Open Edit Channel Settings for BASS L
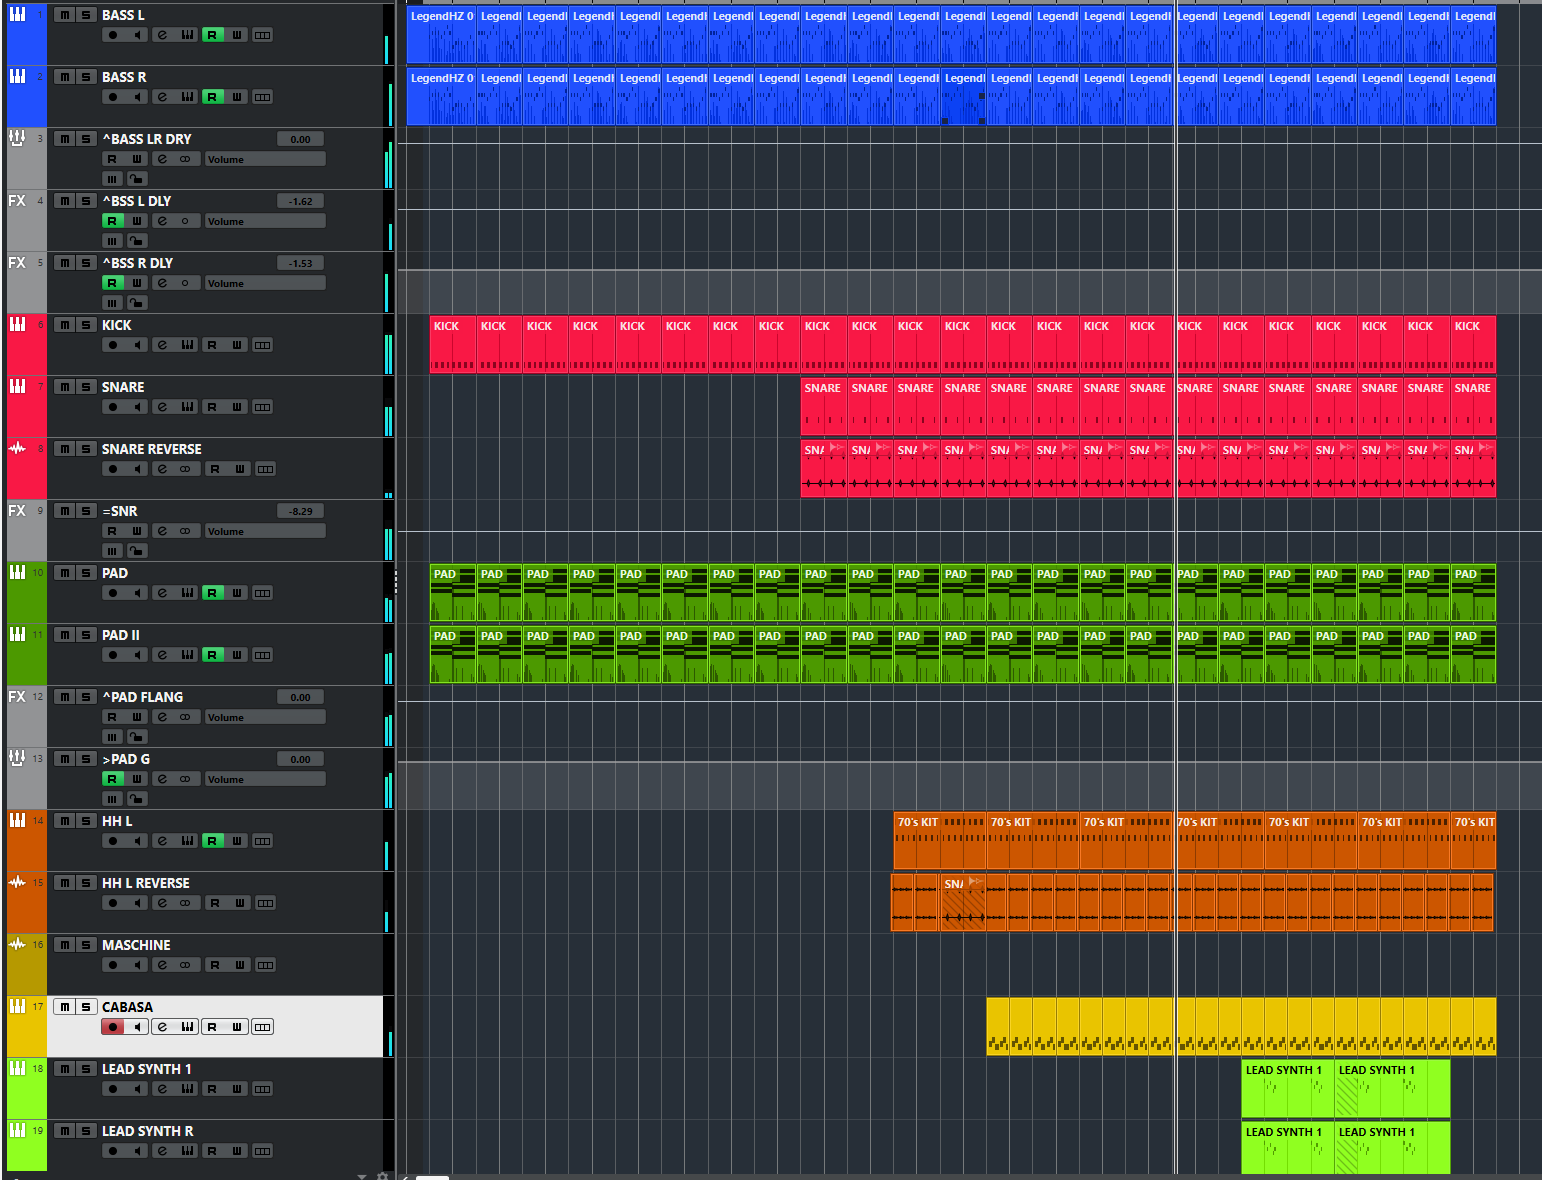This screenshot has width=1542, height=1180. [x=162, y=35]
